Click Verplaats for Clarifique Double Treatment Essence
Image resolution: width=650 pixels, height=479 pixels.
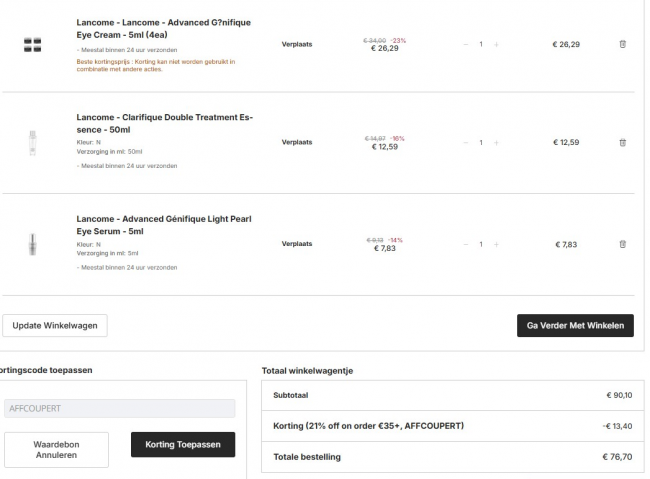(296, 142)
